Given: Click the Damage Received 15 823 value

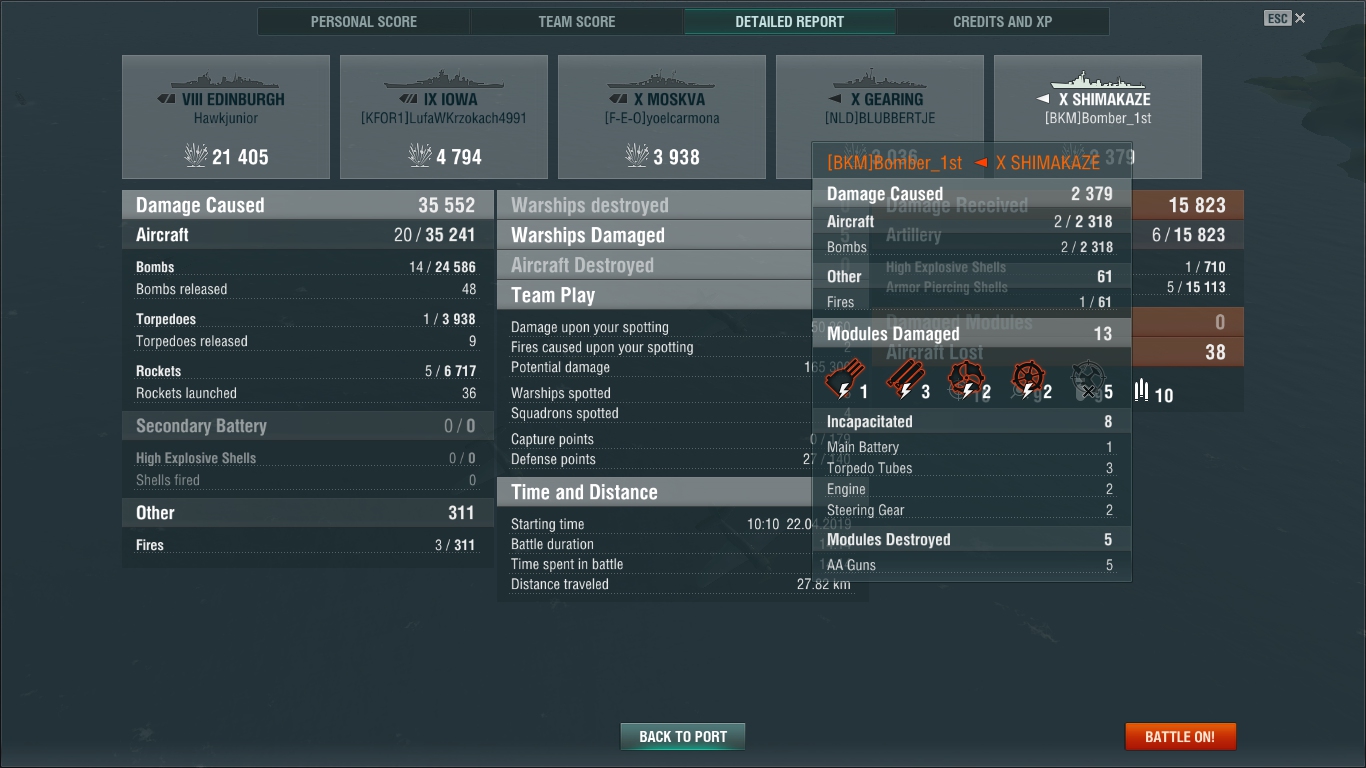Looking at the screenshot, I should coord(1197,205).
